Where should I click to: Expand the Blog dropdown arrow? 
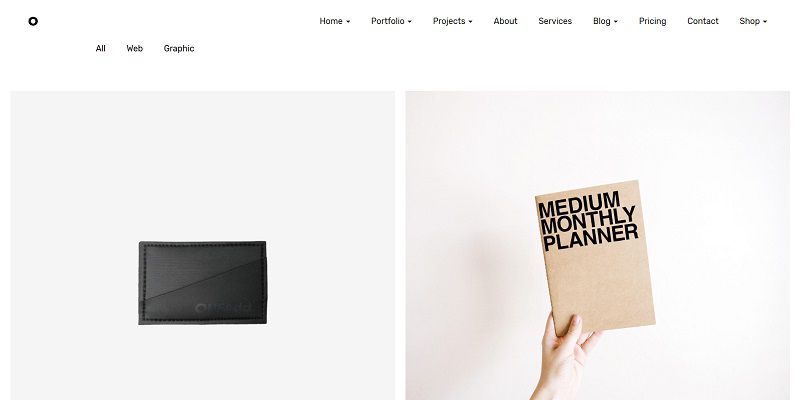tap(616, 22)
